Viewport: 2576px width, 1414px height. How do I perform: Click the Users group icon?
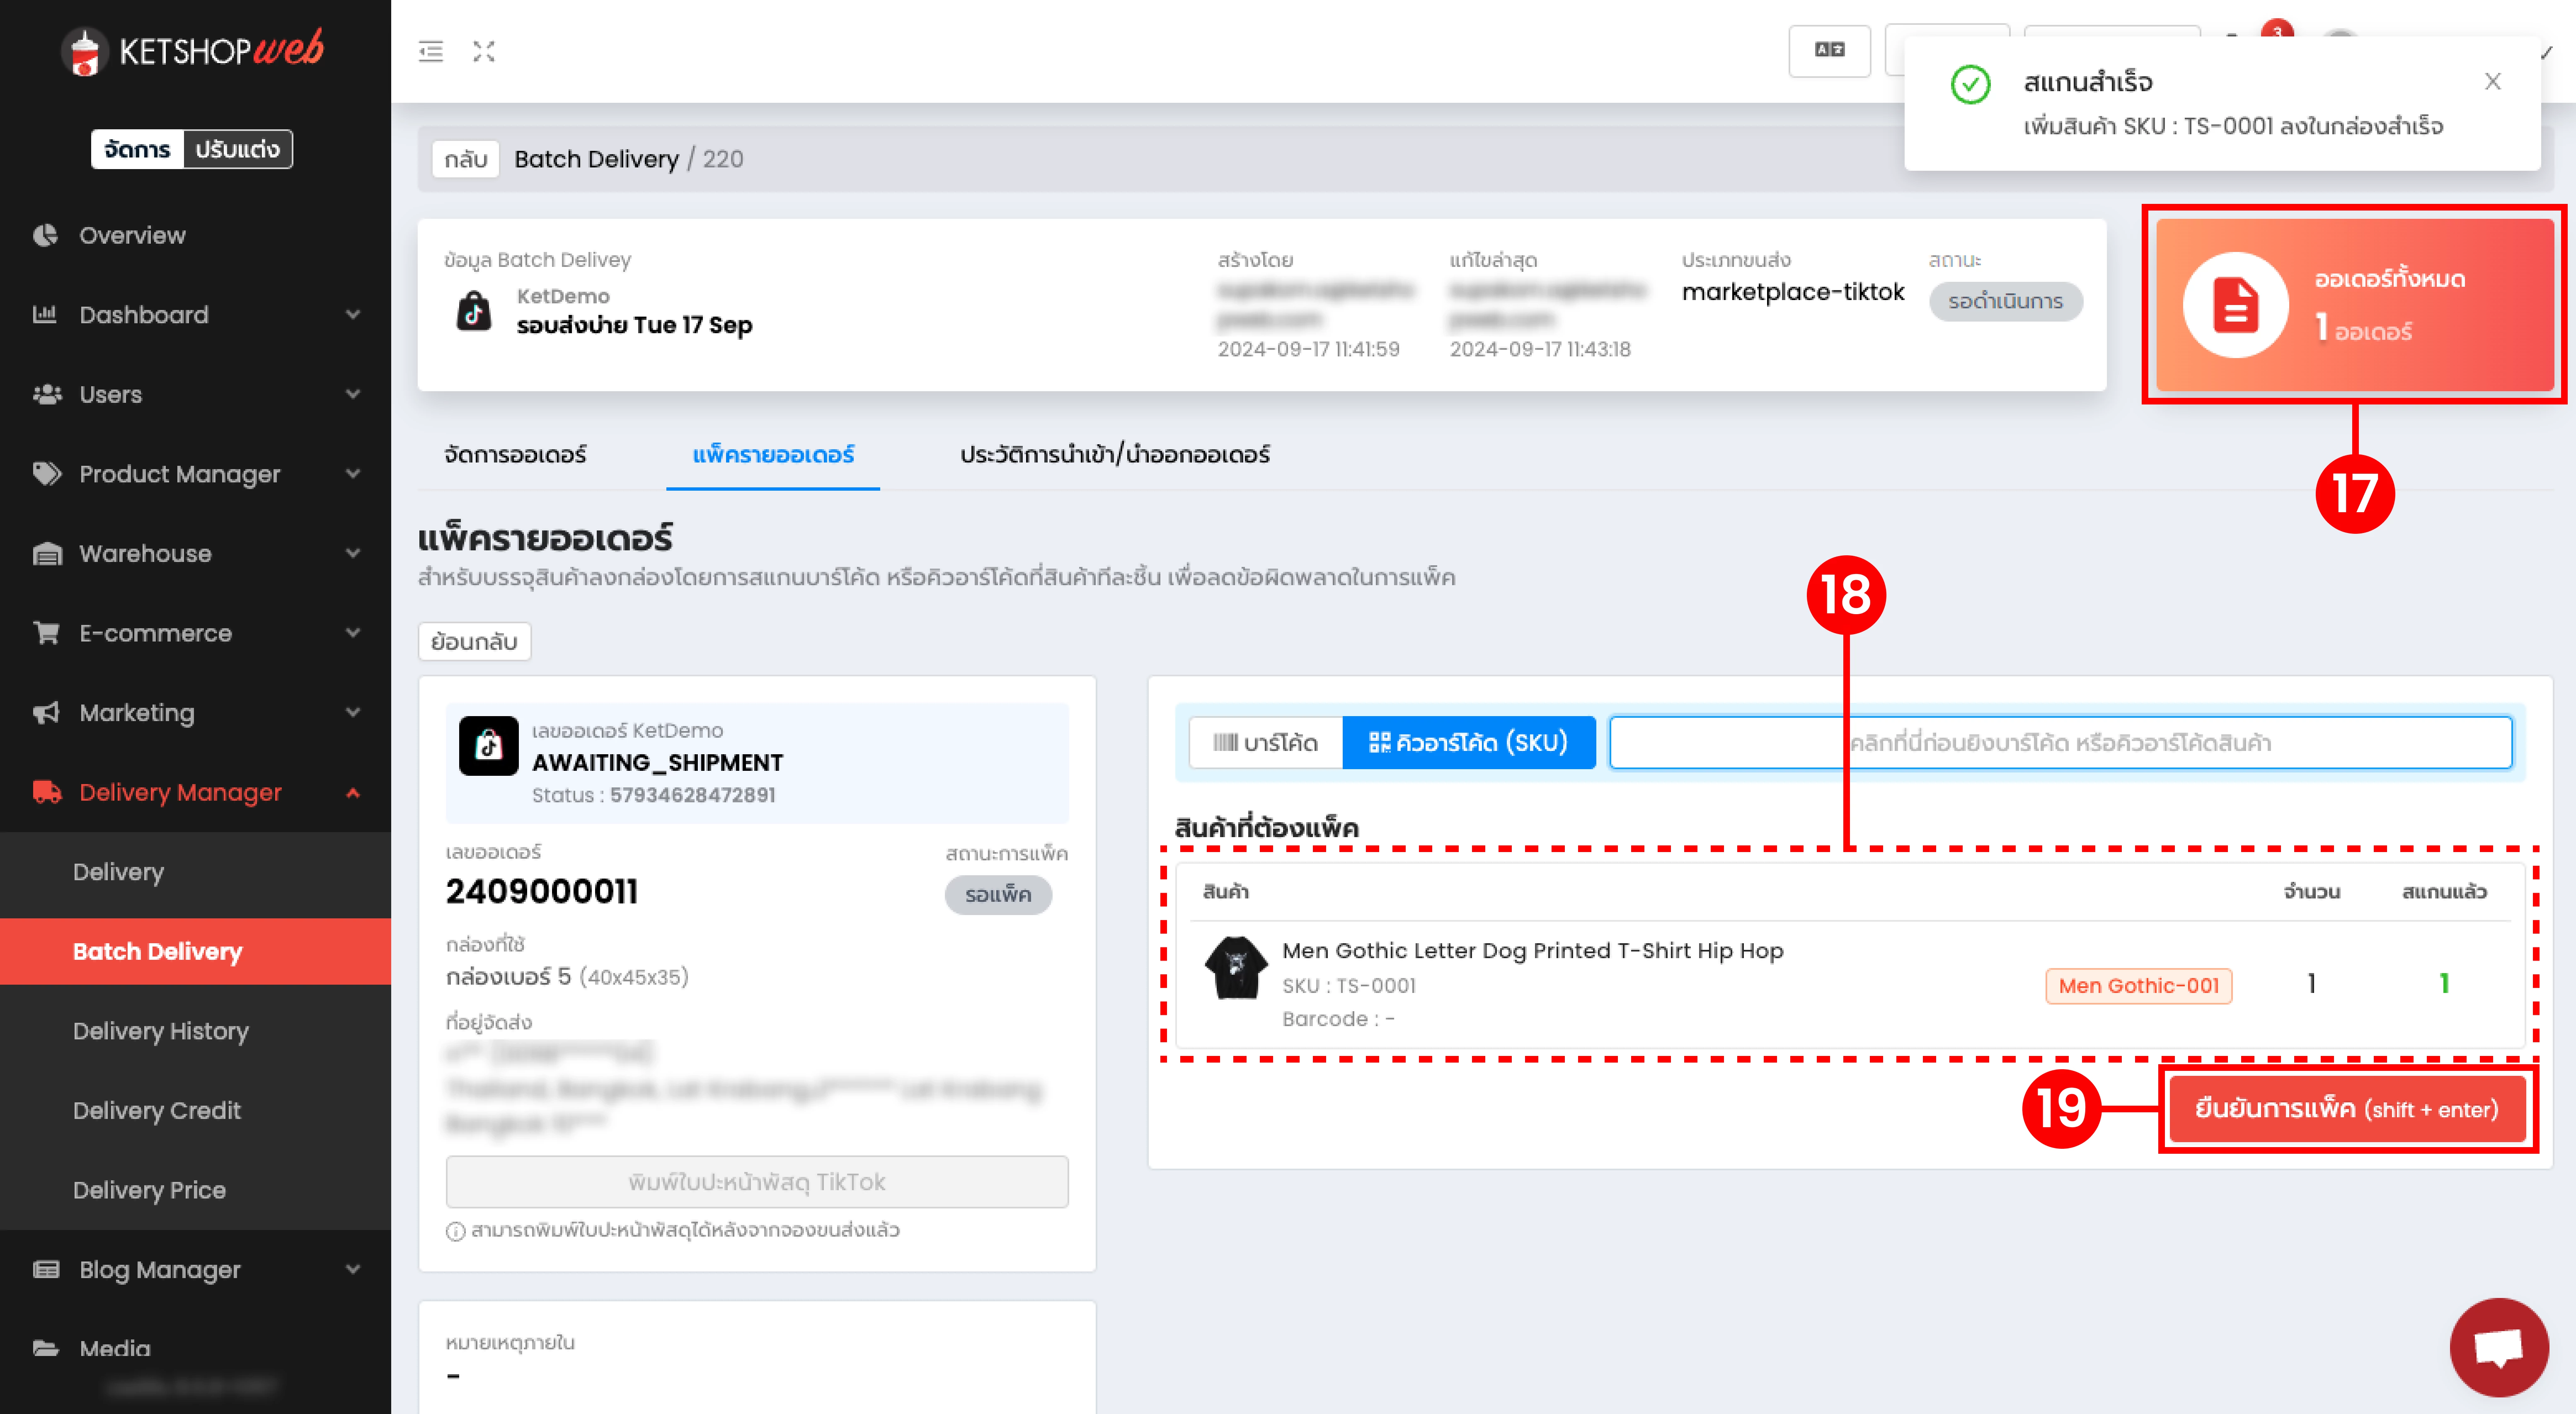coord(47,394)
